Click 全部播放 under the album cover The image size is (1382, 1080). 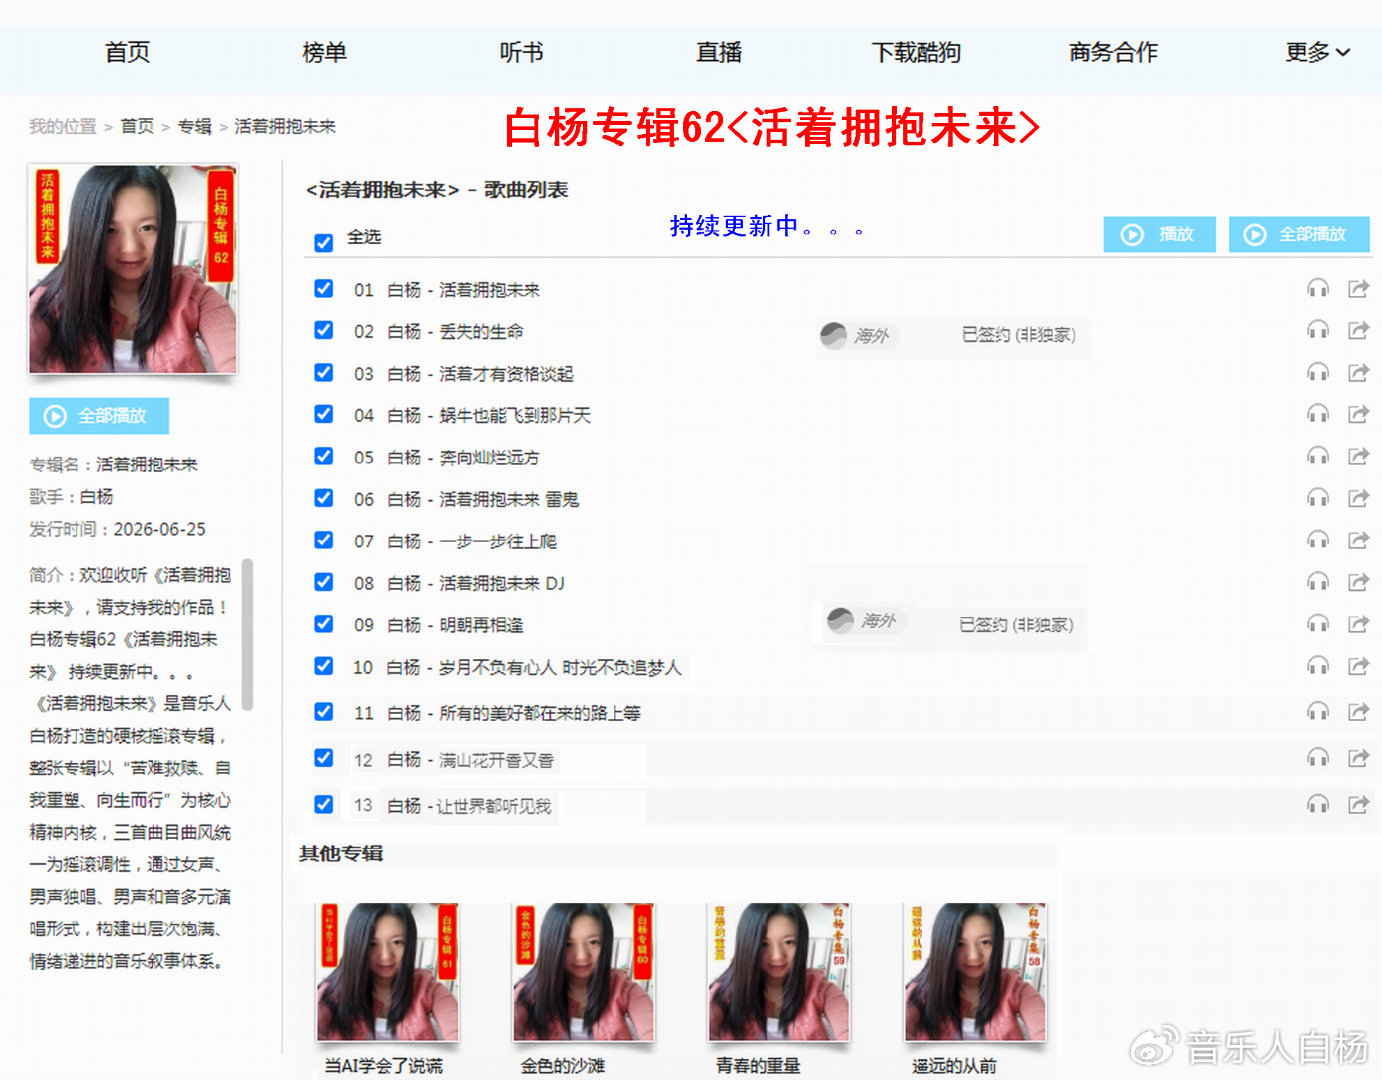click(x=99, y=416)
